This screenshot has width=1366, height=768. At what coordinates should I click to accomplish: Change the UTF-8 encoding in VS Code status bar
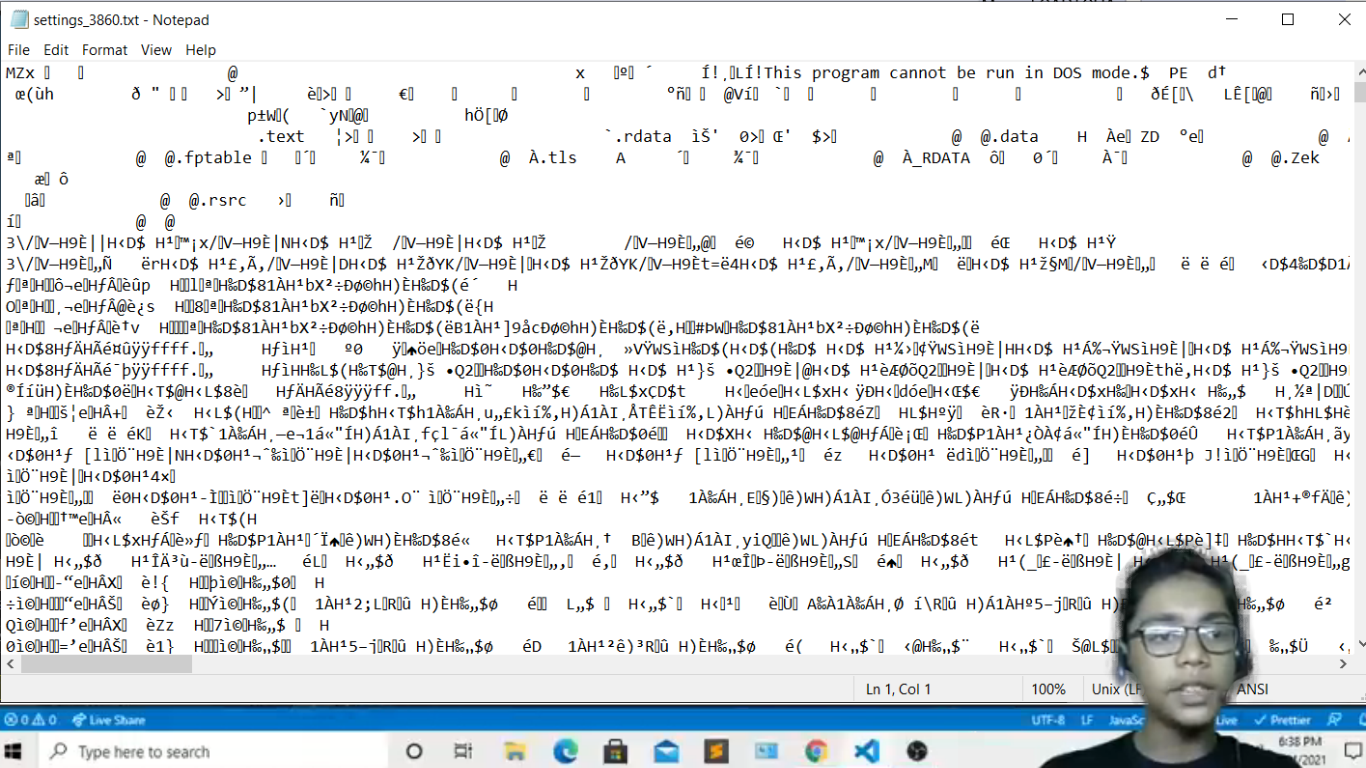point(1048,720)
